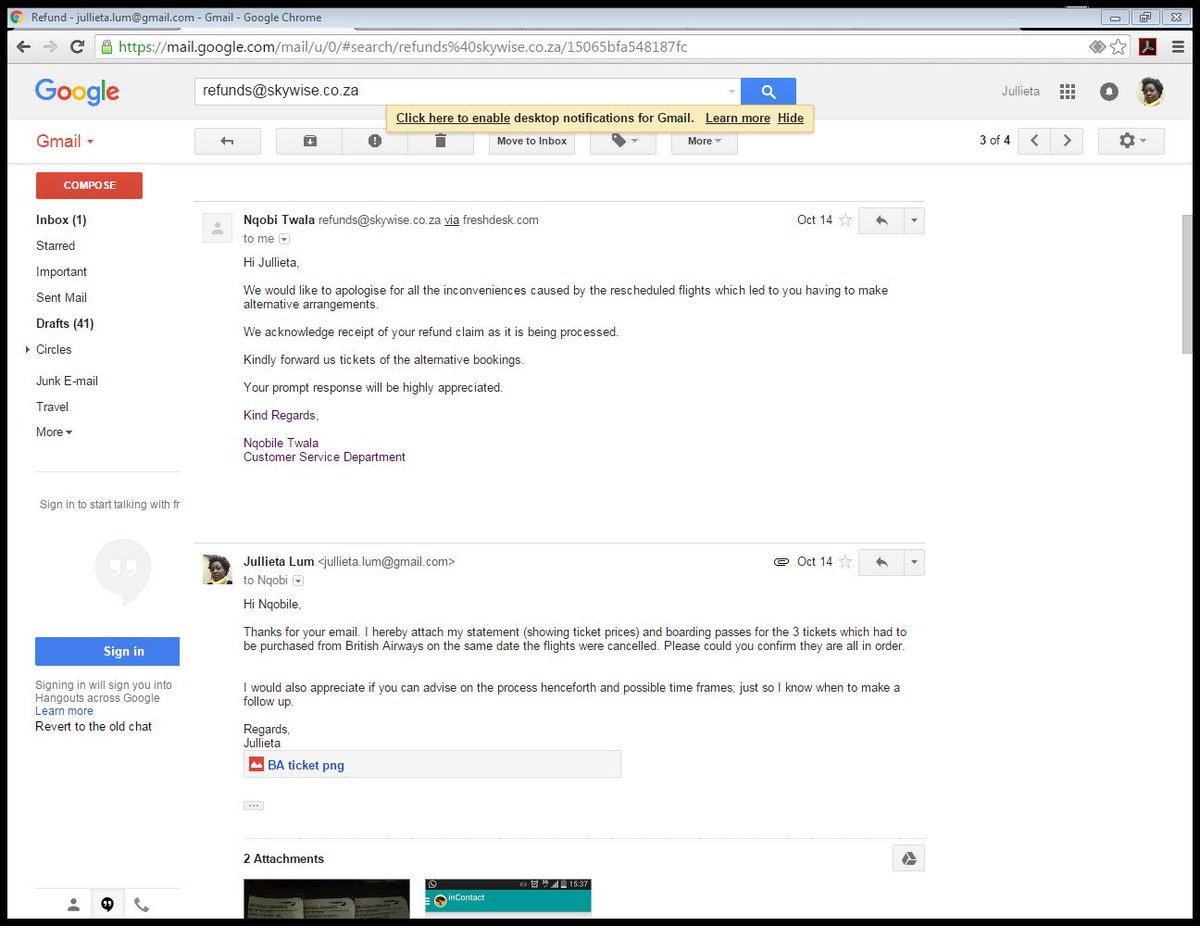Show trimmed content ellipsis button
Image resolution: width=1200 pixels, height=926 pixels.
[x=254, y=805]
